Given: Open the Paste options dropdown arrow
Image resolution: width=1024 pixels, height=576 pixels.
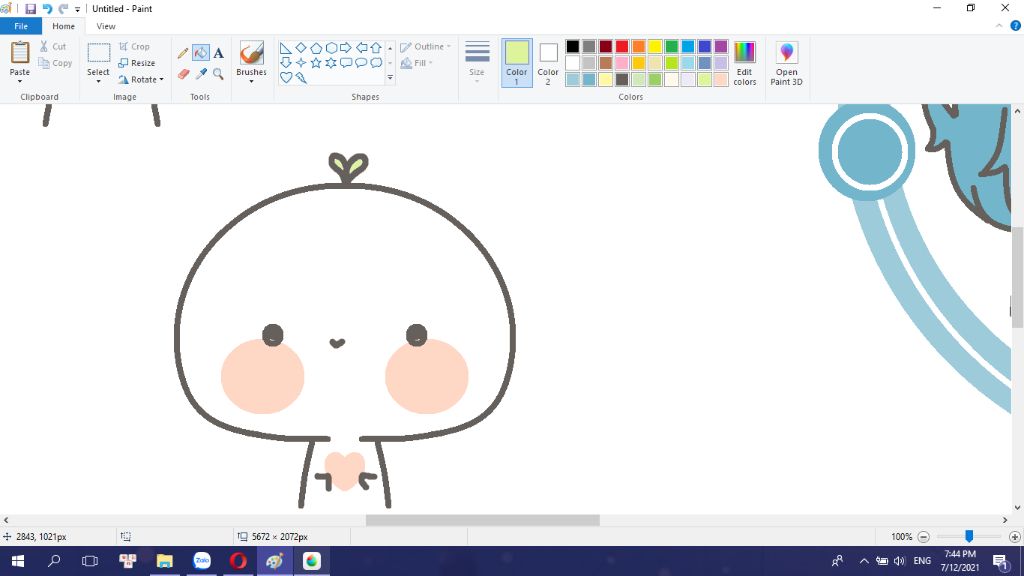Looking at the screenshot, I should pos(20,81).
